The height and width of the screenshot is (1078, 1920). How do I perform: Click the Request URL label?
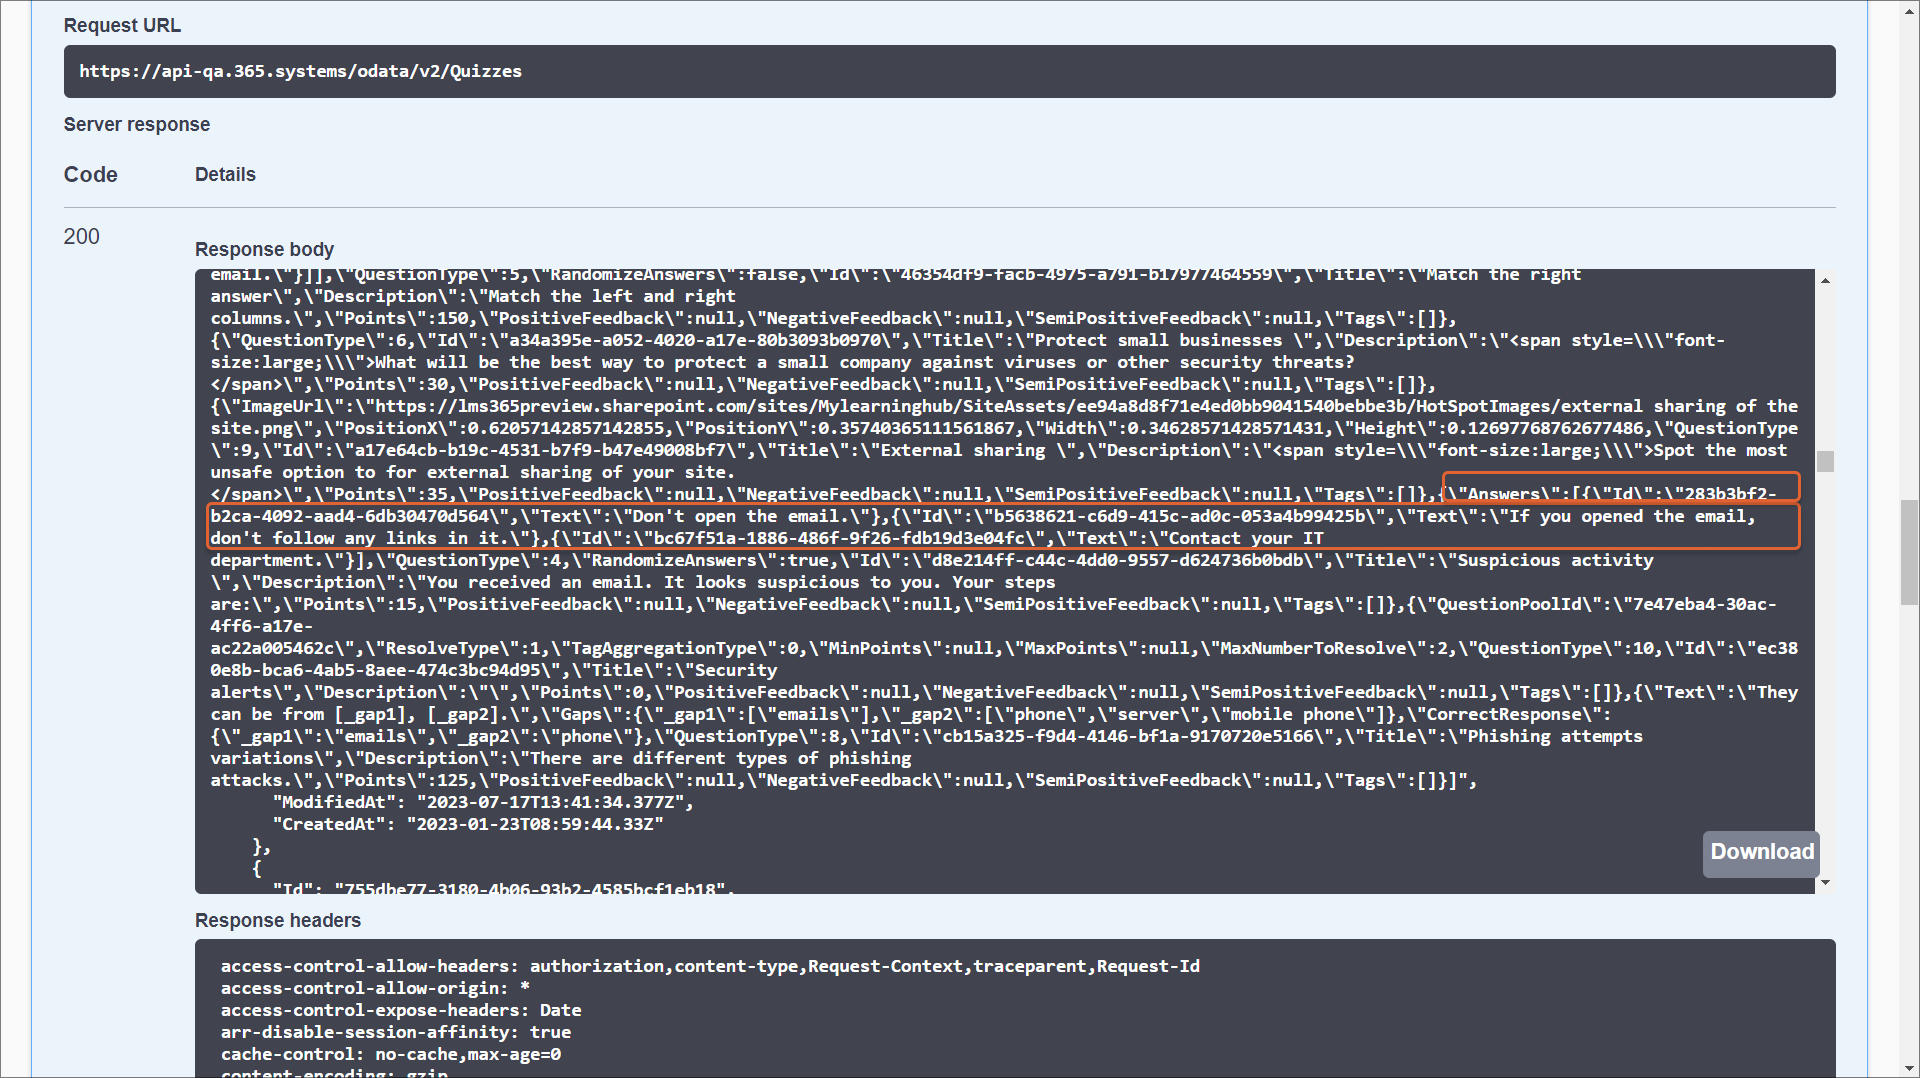122,25
